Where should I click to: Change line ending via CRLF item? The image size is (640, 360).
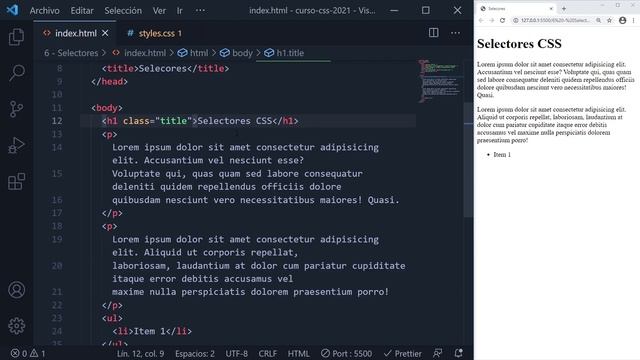[x=268, y=353]
